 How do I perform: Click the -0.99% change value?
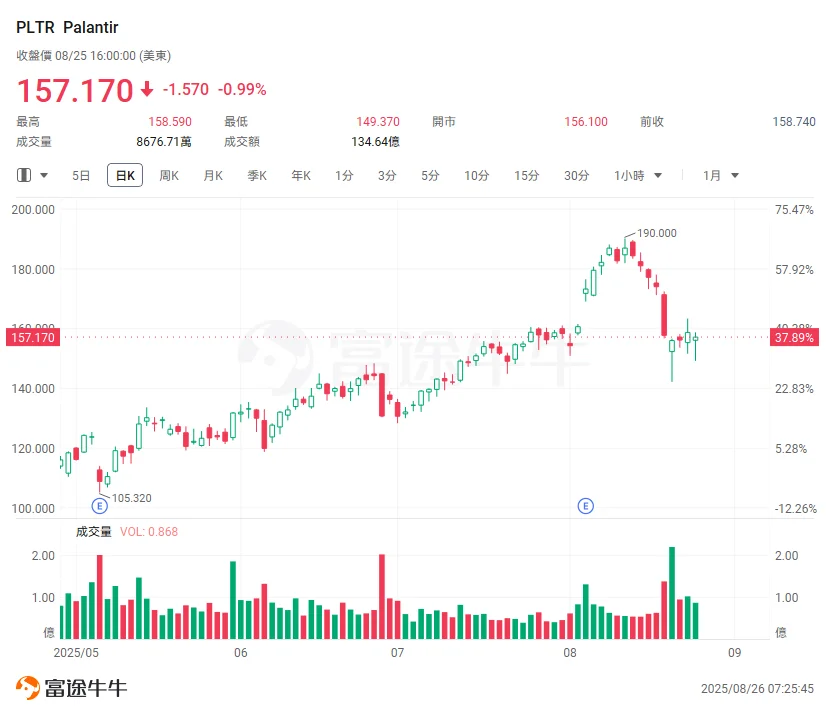pos(242,89)
